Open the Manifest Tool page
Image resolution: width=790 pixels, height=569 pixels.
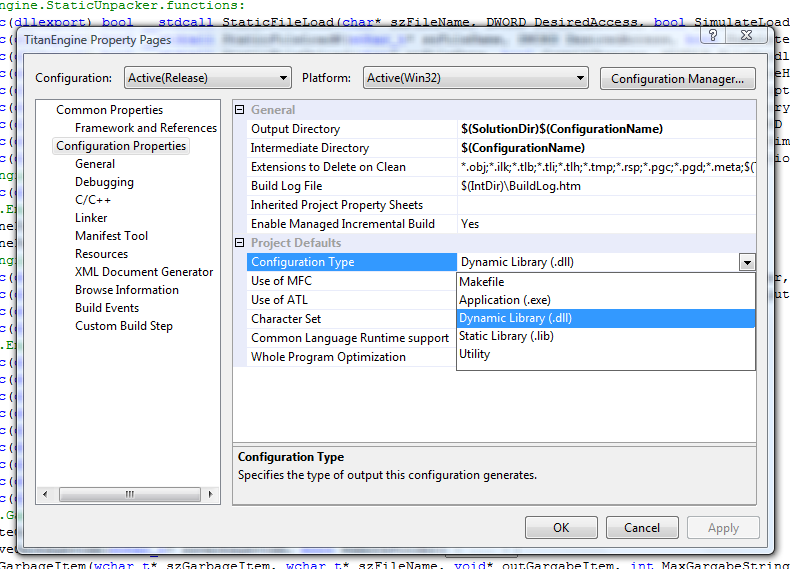coord(111,236)
